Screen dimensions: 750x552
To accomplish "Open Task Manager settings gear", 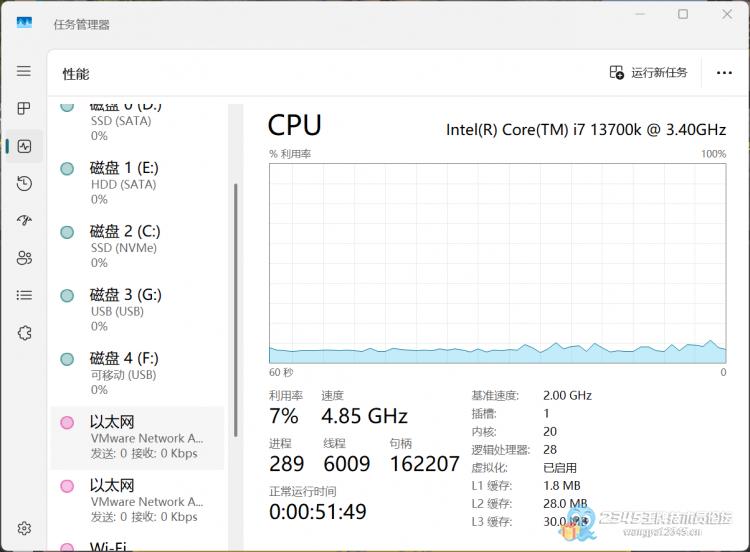I will pos(24,528).
